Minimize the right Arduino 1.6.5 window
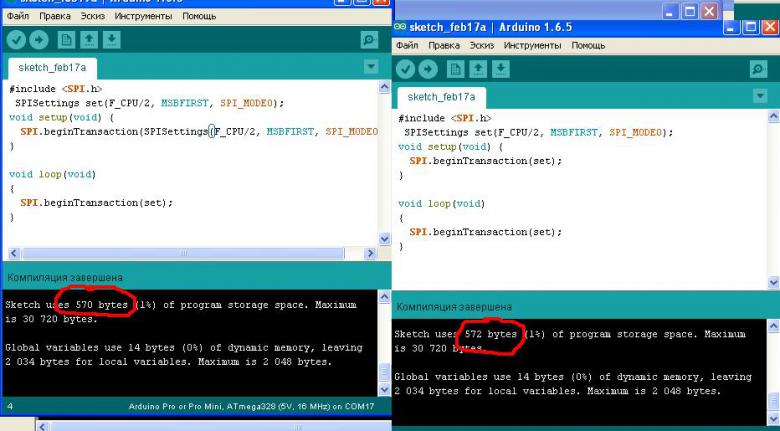 [731, 27]
